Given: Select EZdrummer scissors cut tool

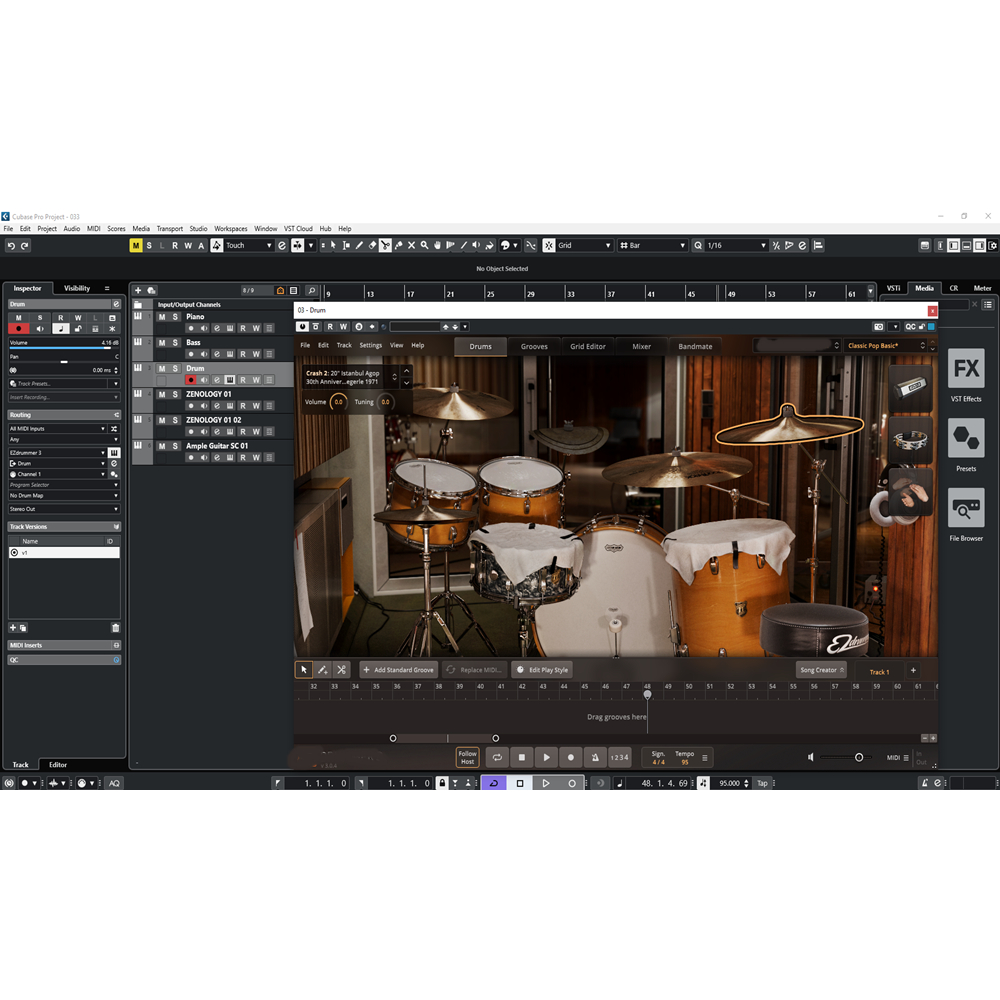Looking at the screenshot, I should (341, 670).
